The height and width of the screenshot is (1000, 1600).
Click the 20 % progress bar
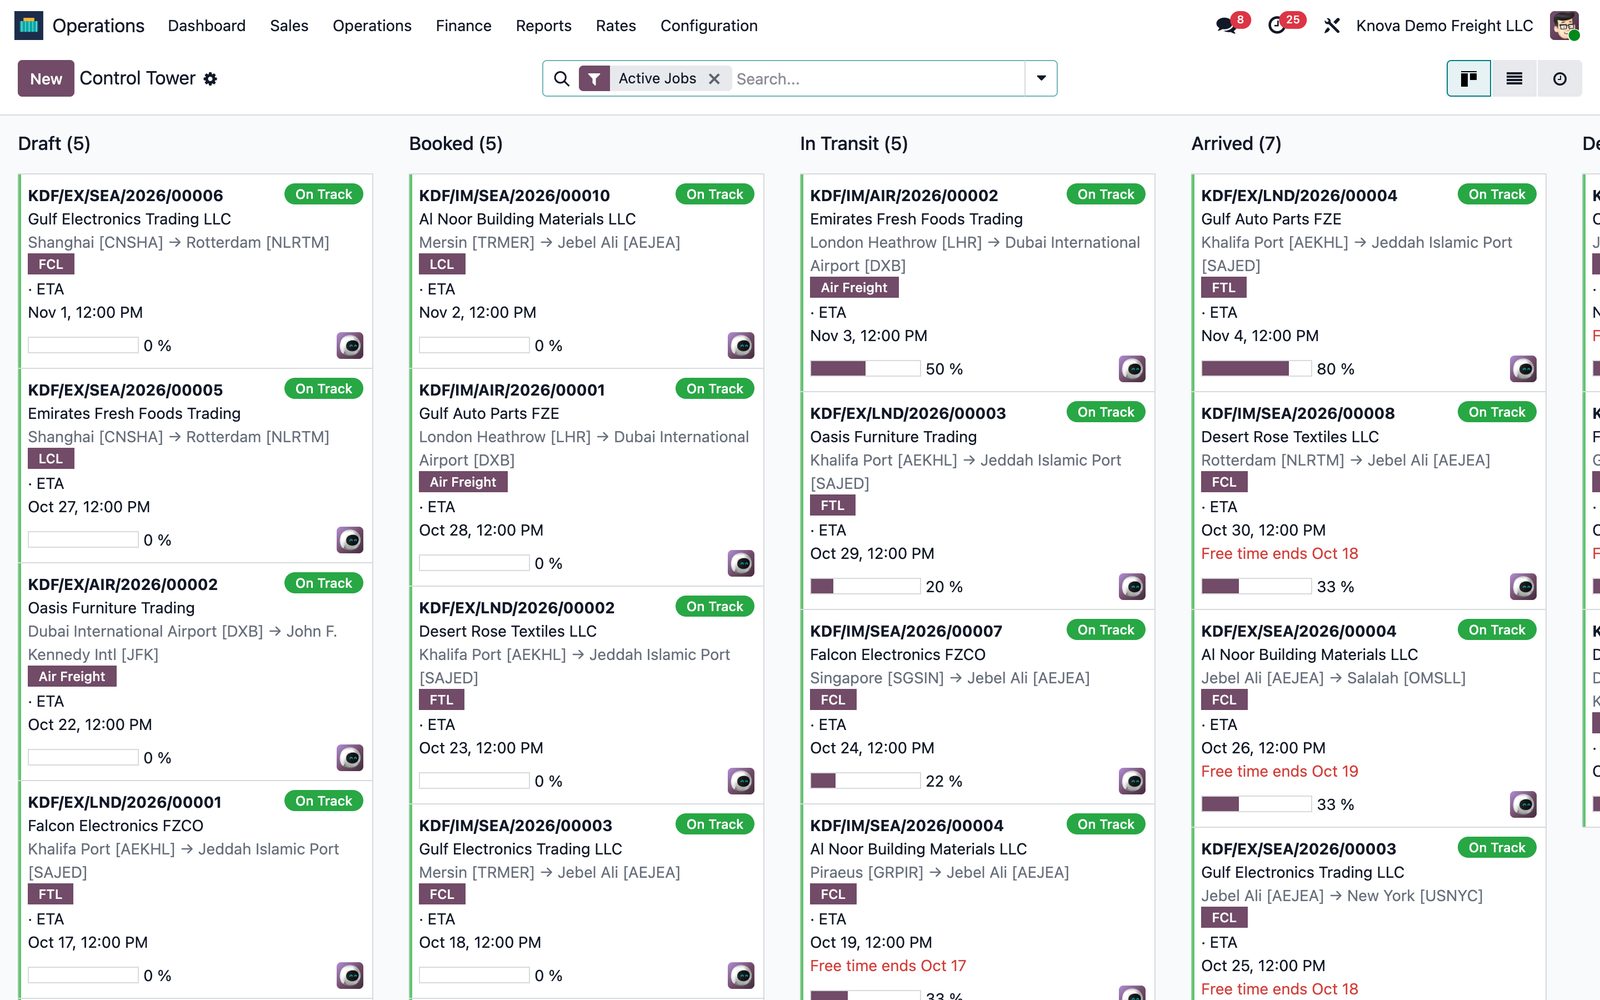pos(865,587)
